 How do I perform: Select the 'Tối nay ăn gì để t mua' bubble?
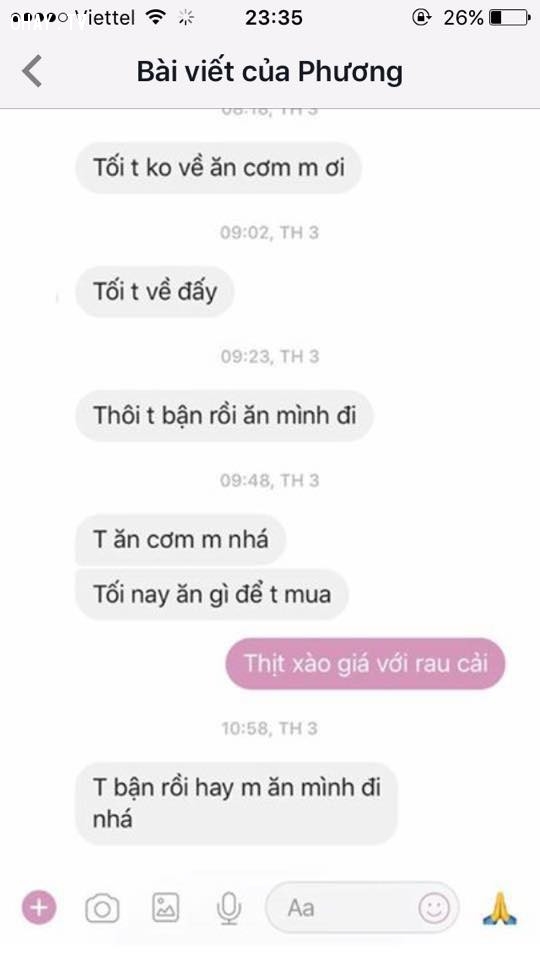(x=212, y=594)
